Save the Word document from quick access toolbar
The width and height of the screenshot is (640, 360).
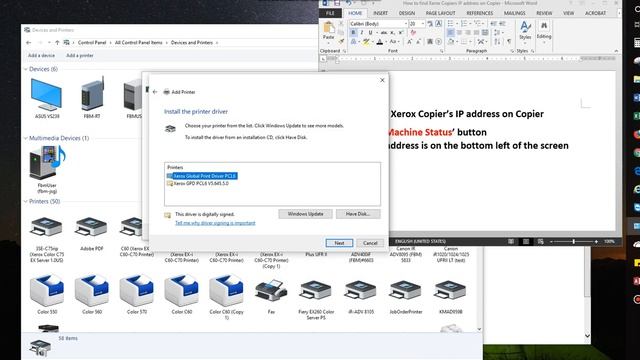coord(337,3)
